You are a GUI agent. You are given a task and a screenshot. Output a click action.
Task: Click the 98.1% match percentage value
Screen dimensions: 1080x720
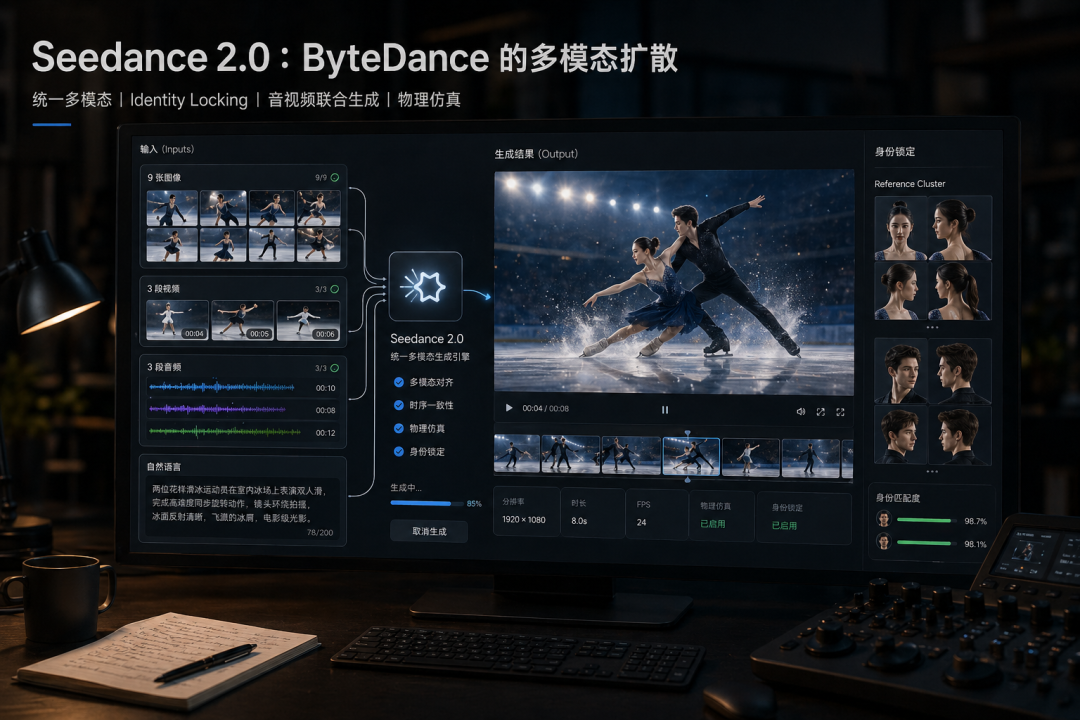[x=975, y=544]
